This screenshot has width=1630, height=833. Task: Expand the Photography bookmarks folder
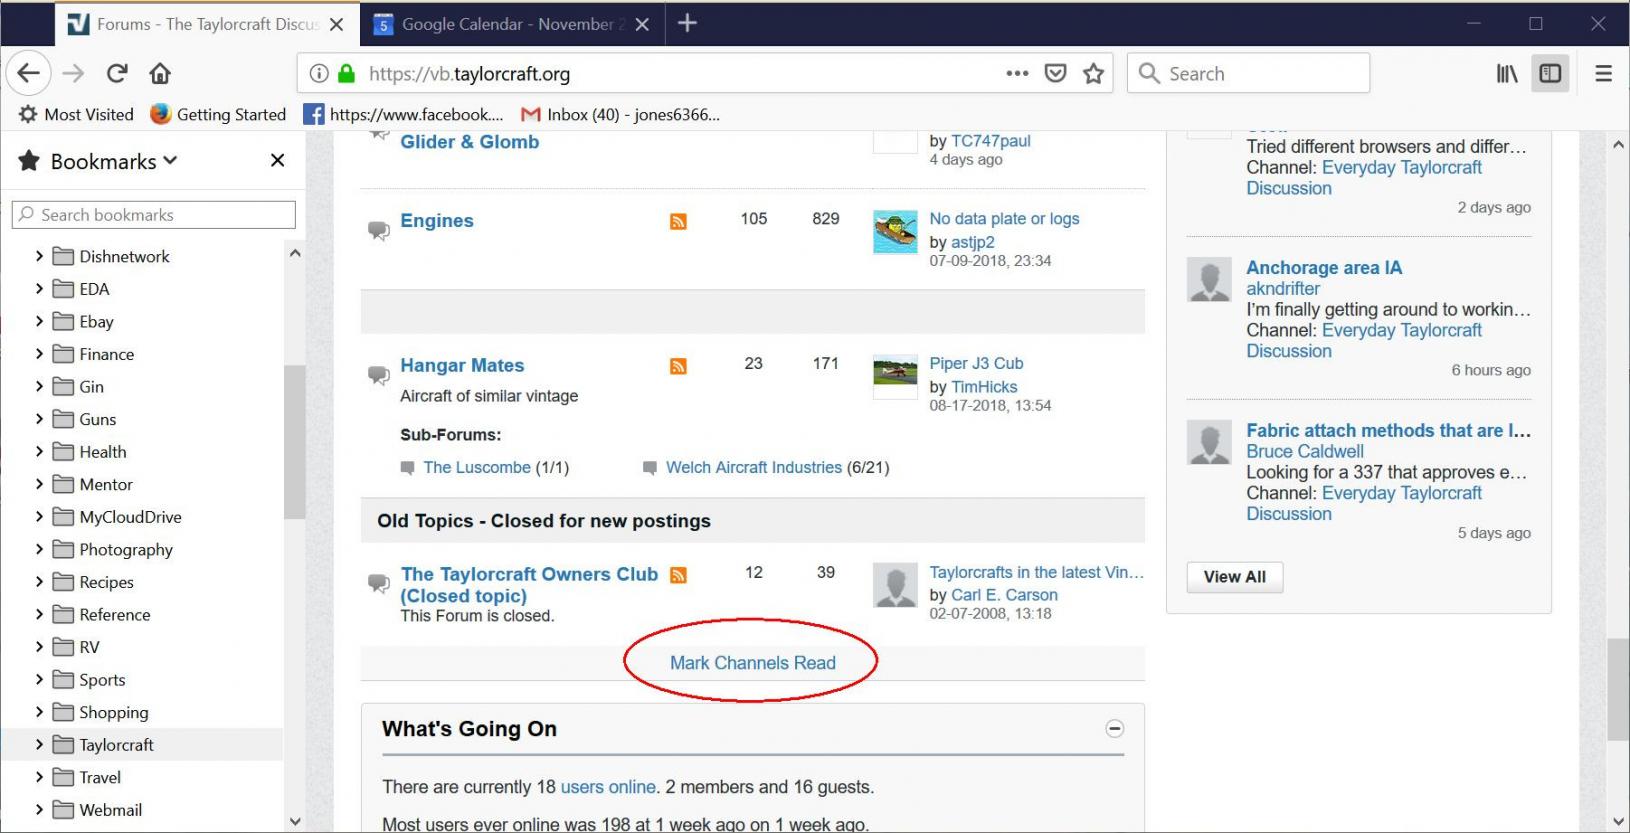(x=39, y=549)
